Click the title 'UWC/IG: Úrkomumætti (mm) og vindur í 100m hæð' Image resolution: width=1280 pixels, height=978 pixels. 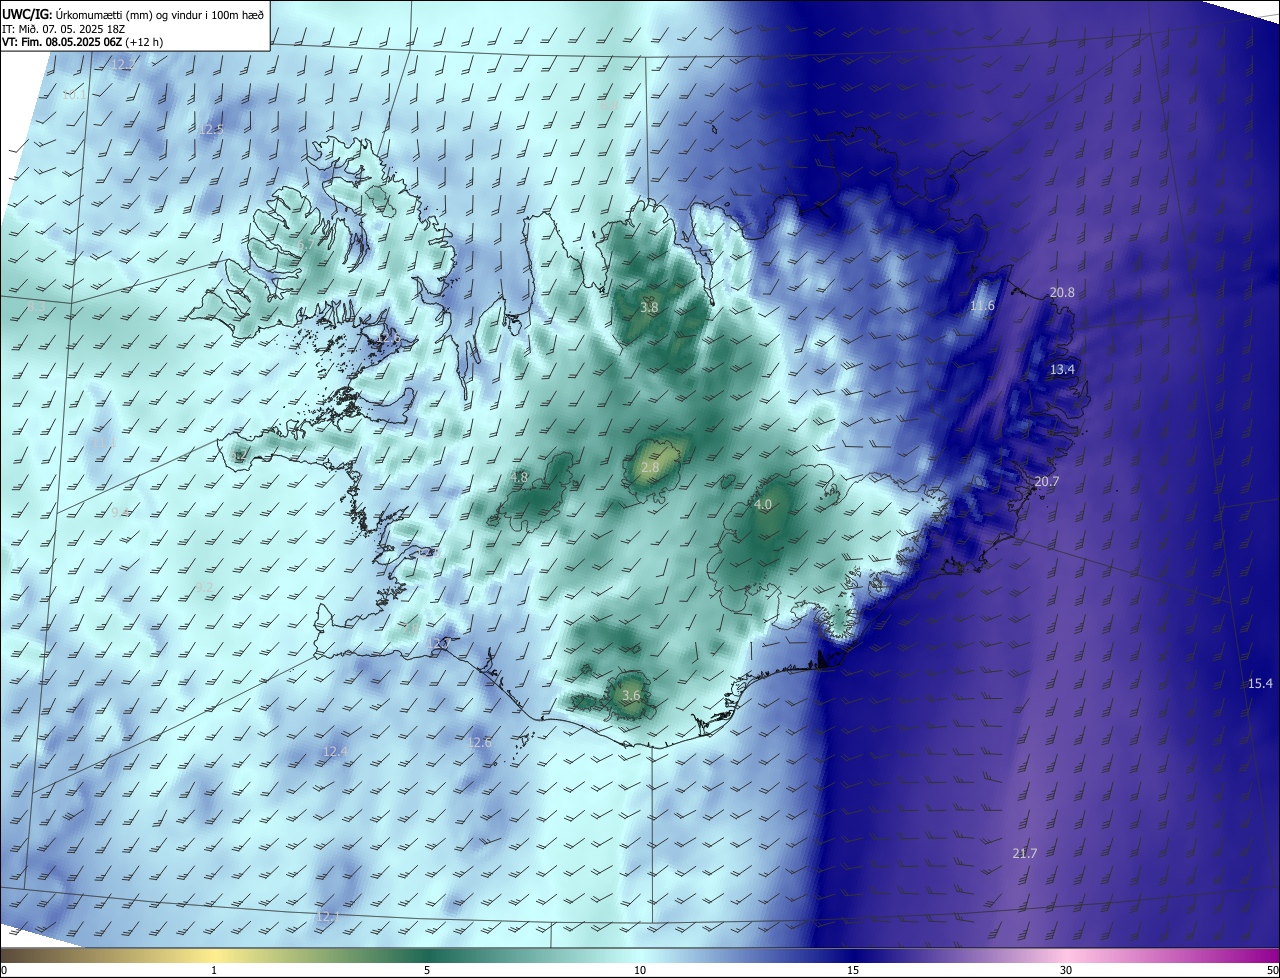(x=134, y=13)
